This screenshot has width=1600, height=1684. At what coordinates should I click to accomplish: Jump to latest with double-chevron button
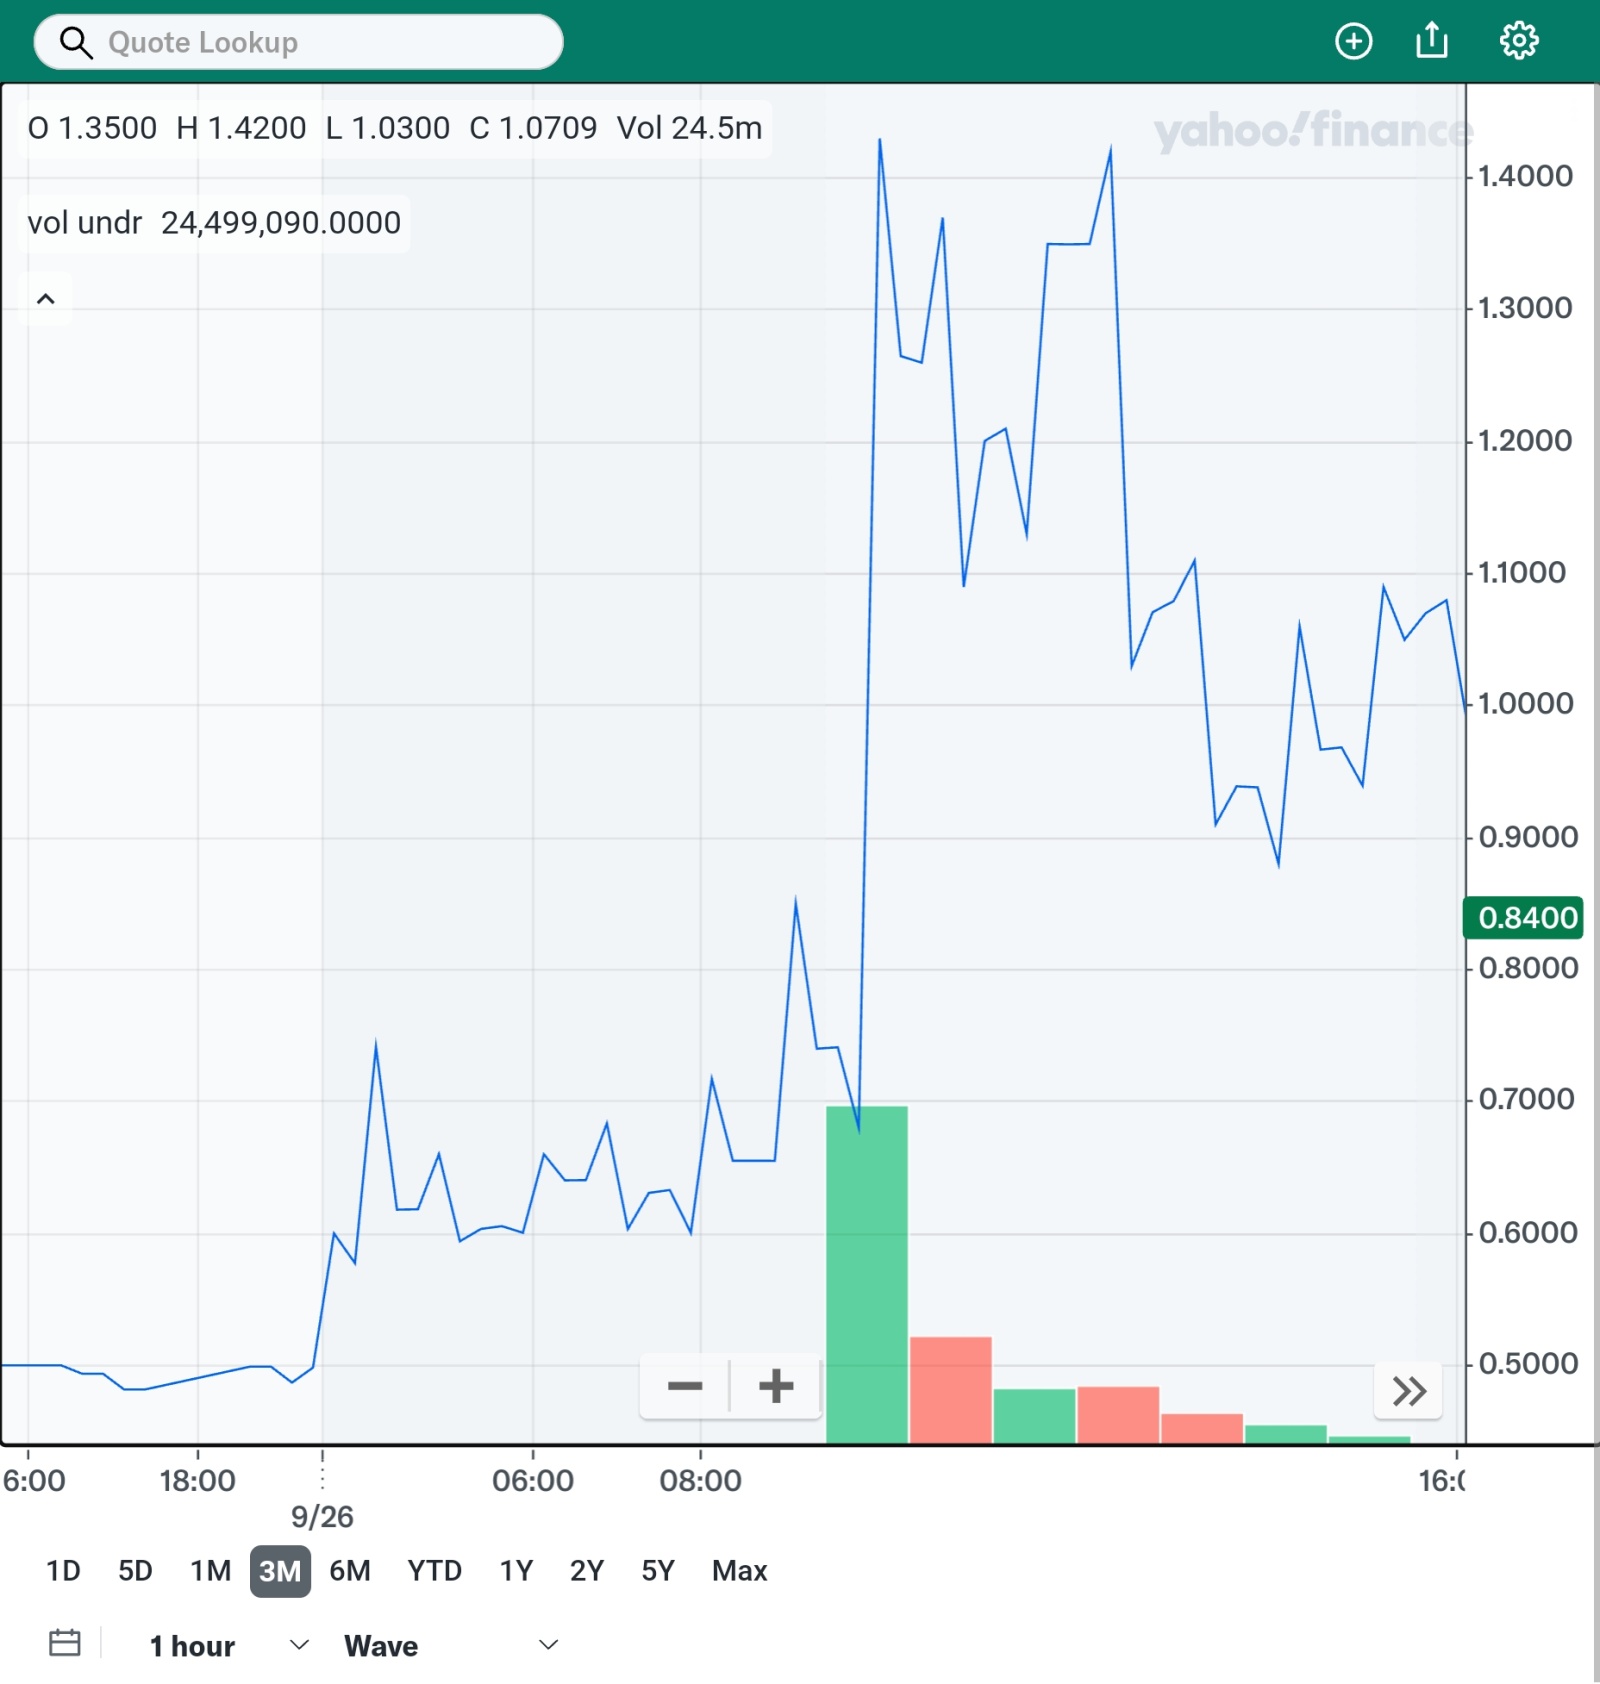click(x=1408, y=1390)
